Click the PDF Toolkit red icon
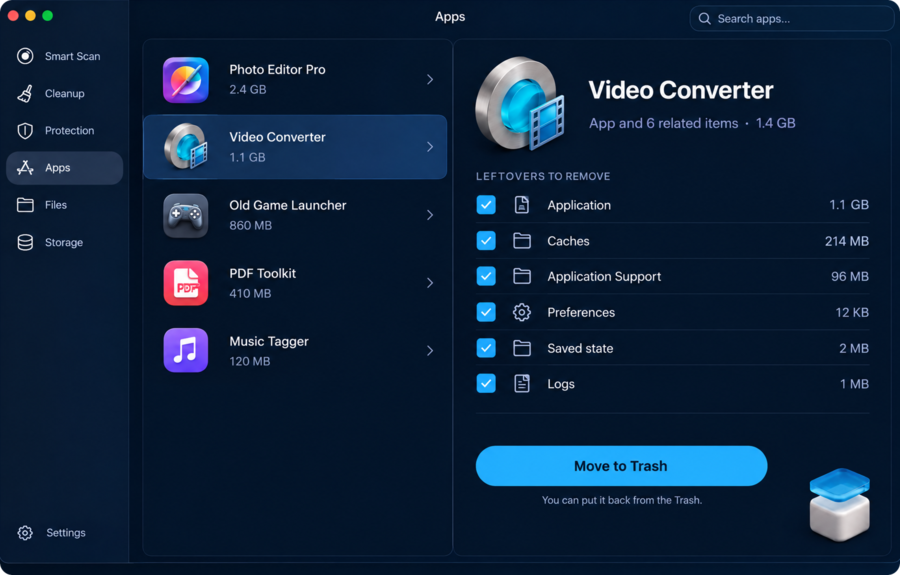This screenshot has width=900, height=575. coord(185,283)
